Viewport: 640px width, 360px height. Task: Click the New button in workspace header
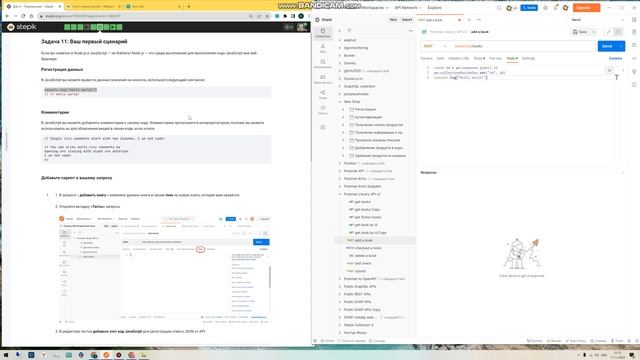(x=393, y=20)
